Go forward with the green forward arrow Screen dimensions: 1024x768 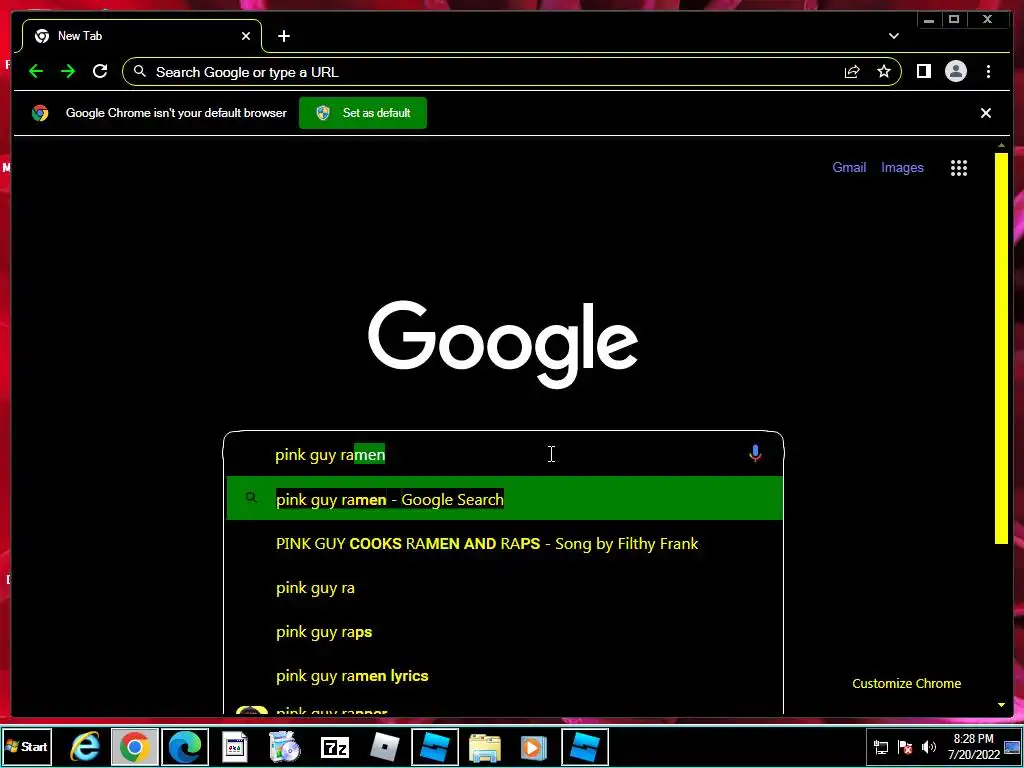point(68,71)
